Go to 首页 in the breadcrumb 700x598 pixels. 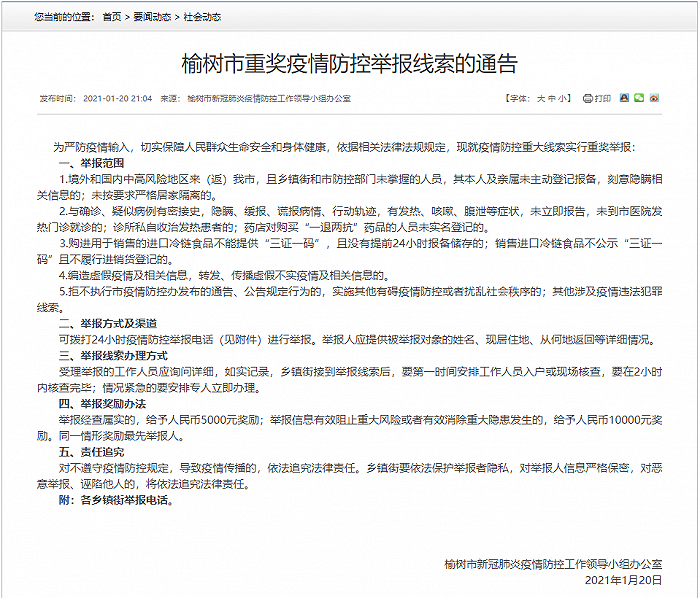click(x=112, y=17)
